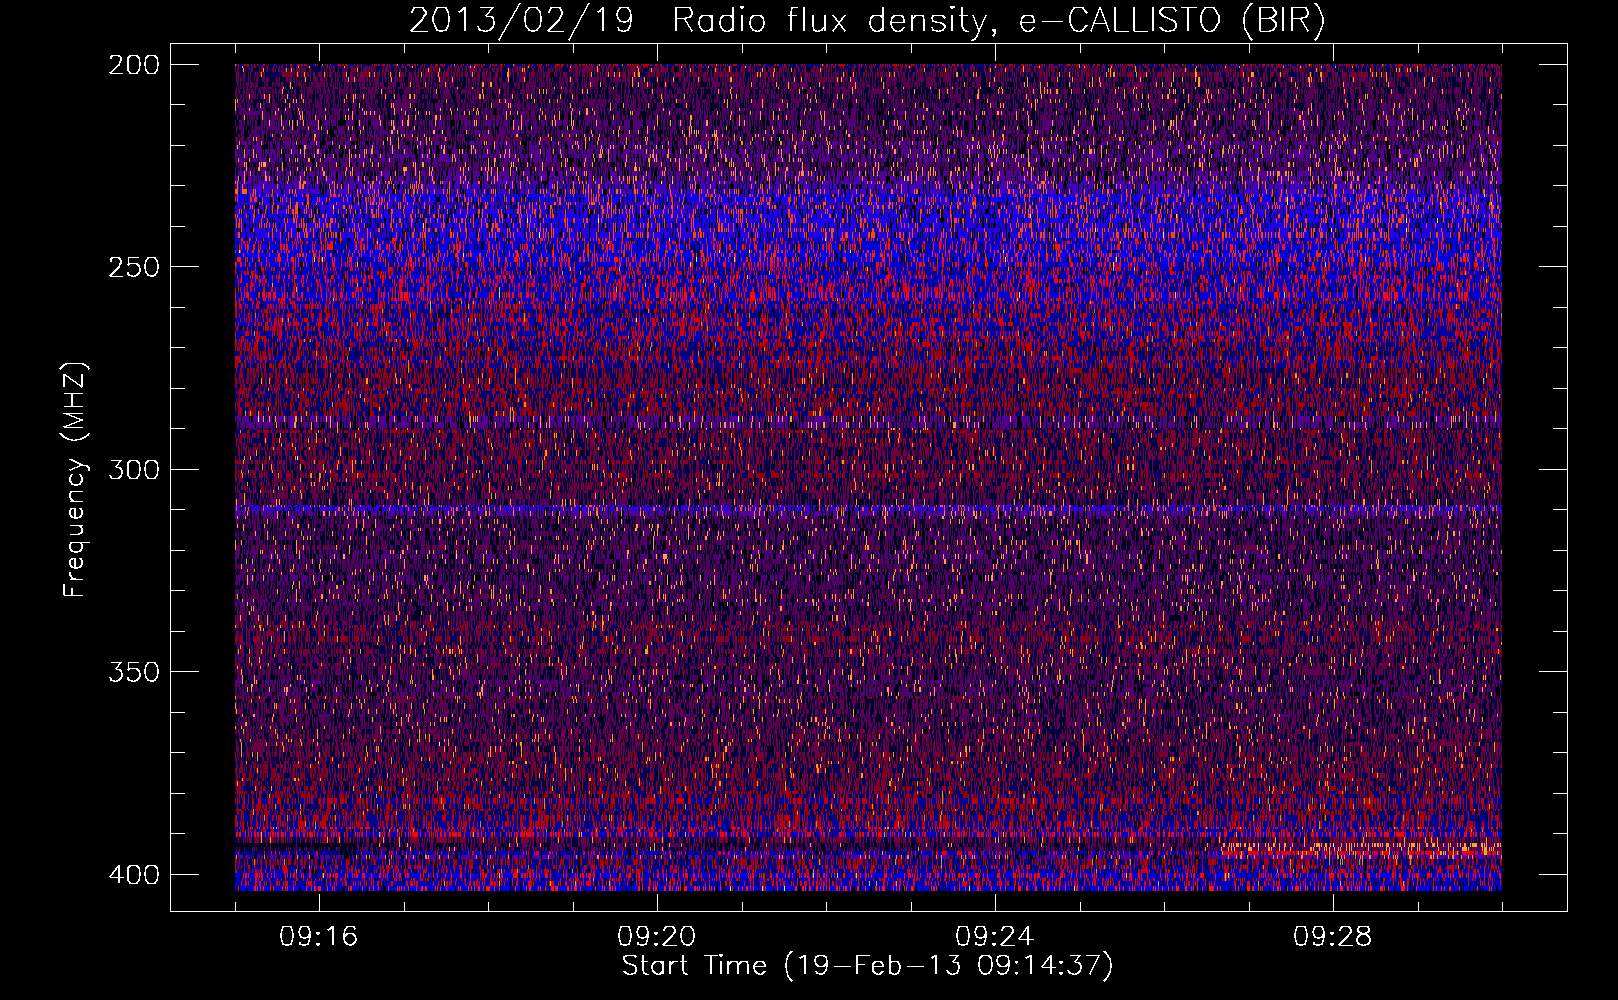
Task: Click the 09:16 time tick label
Action: pos(319,937)
